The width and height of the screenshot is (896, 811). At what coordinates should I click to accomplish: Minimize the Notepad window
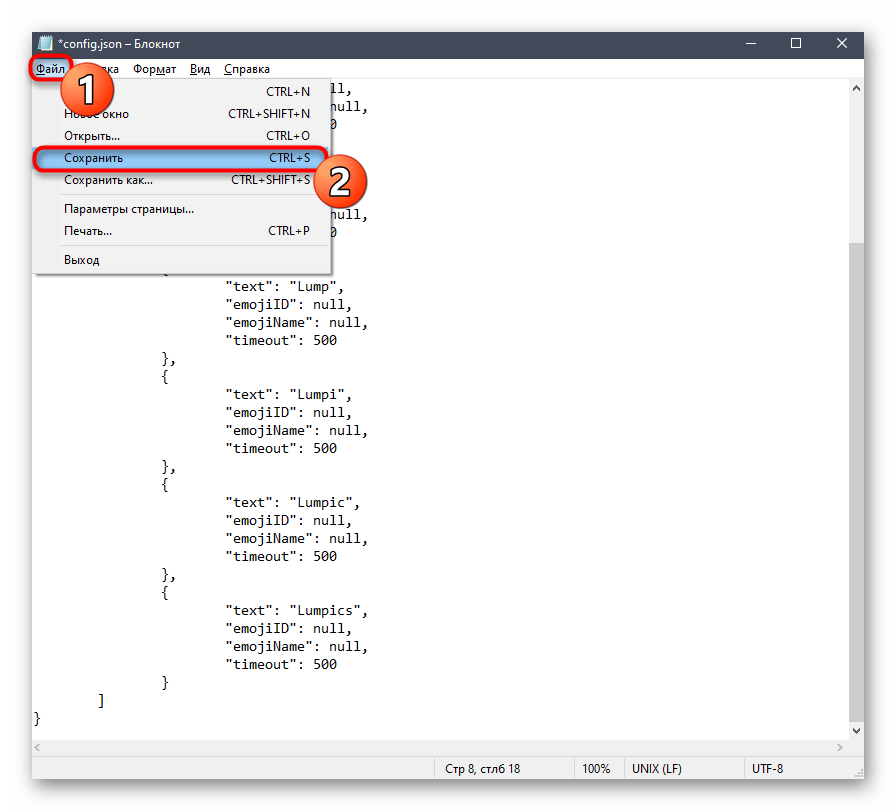coord(751,43)
